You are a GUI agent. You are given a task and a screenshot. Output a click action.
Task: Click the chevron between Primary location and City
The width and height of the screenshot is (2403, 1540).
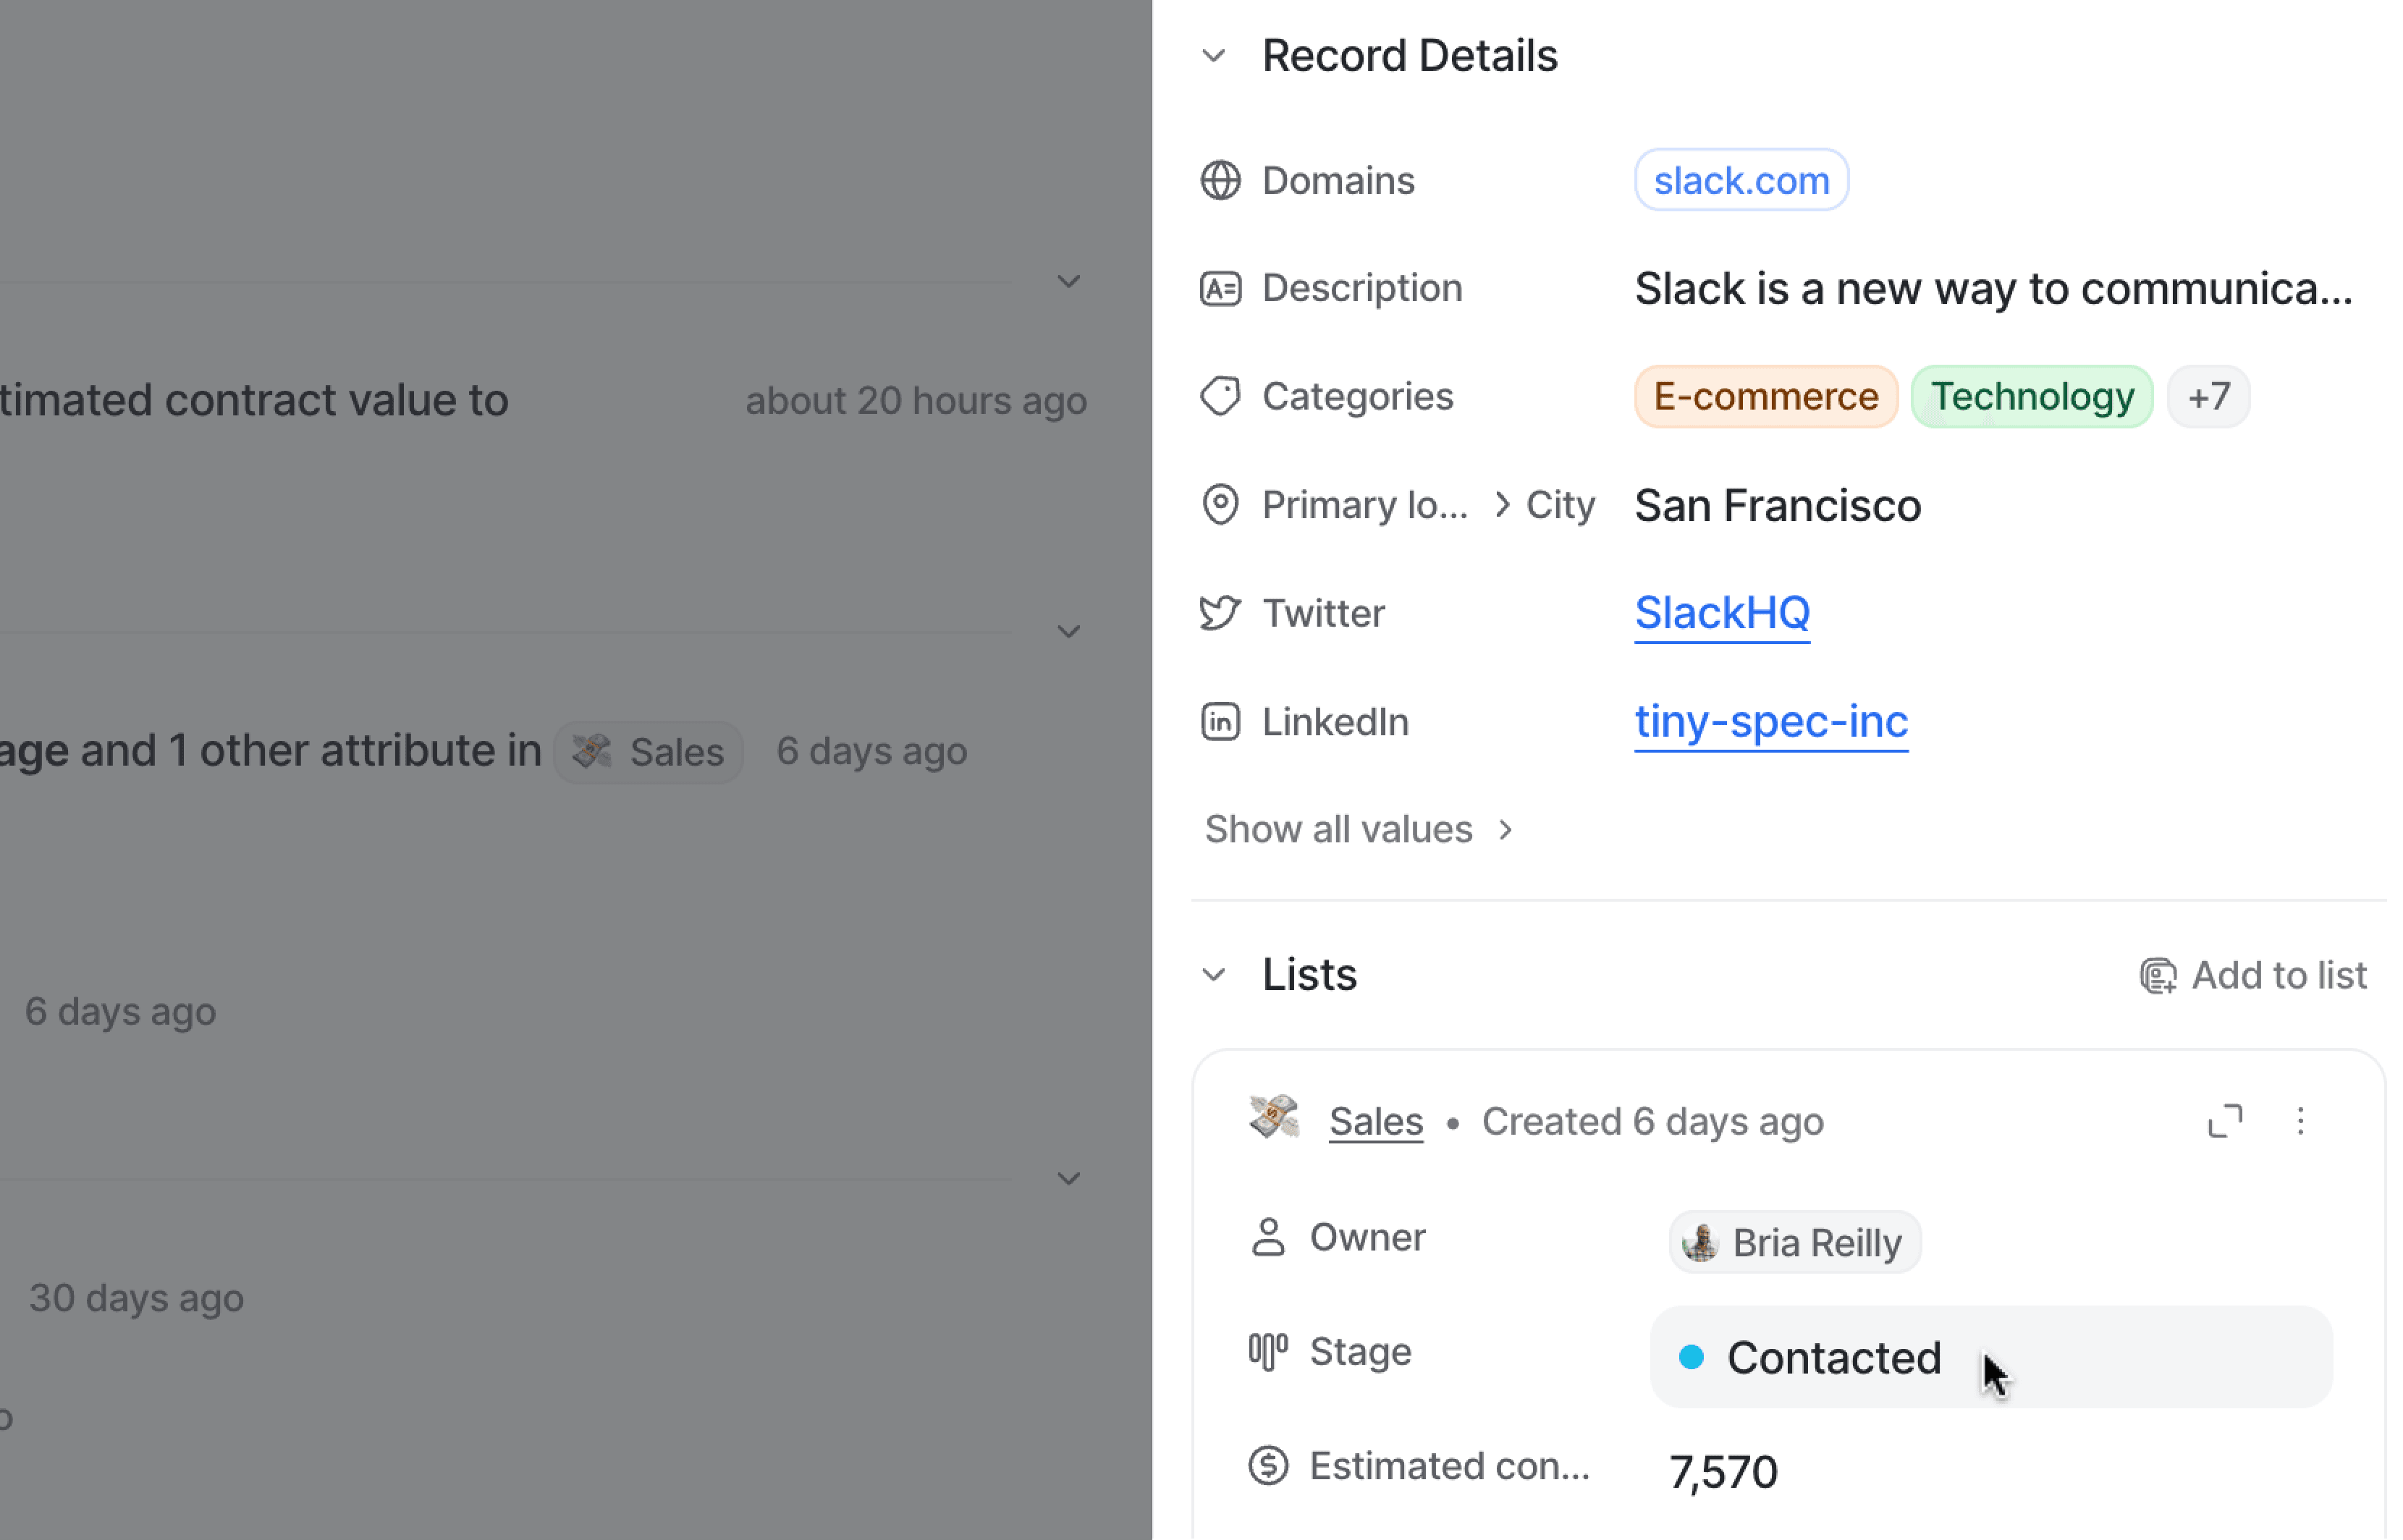(x=1501, y=505)
